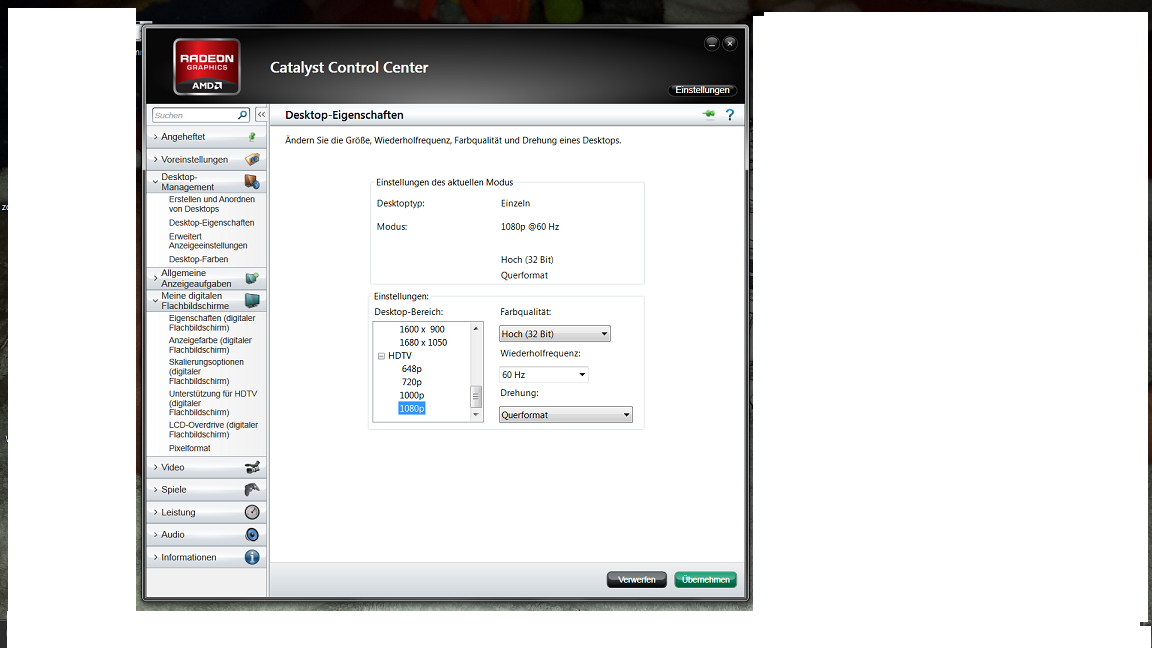Expand the Informationen section
Image resolution: width=1152 pixels, height=648 pixels.
pos(156,557)
